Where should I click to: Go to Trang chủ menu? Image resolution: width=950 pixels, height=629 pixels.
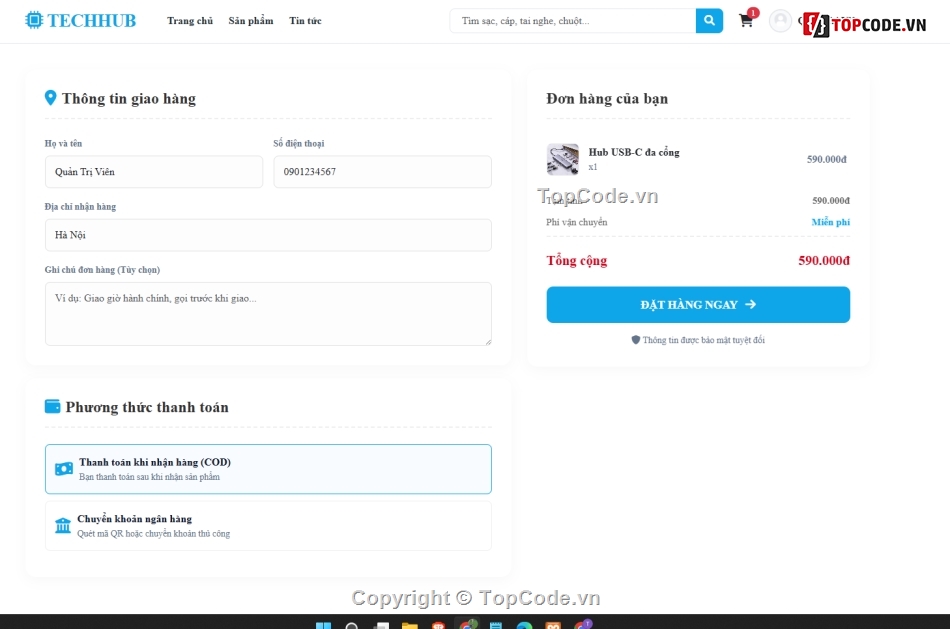[190, 21]
